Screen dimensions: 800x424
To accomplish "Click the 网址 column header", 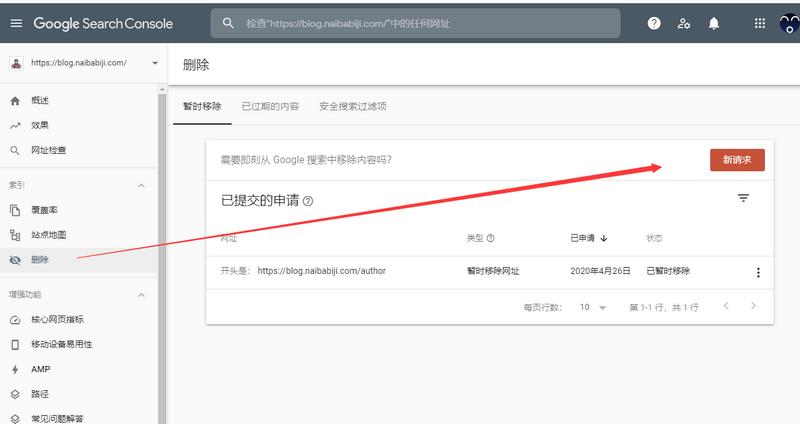I will point(229,238).
